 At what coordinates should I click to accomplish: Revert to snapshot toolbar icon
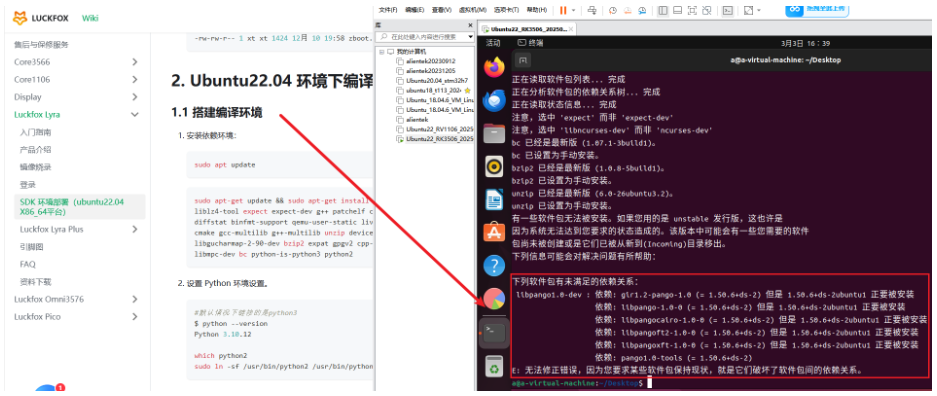[x=627, y=10]
